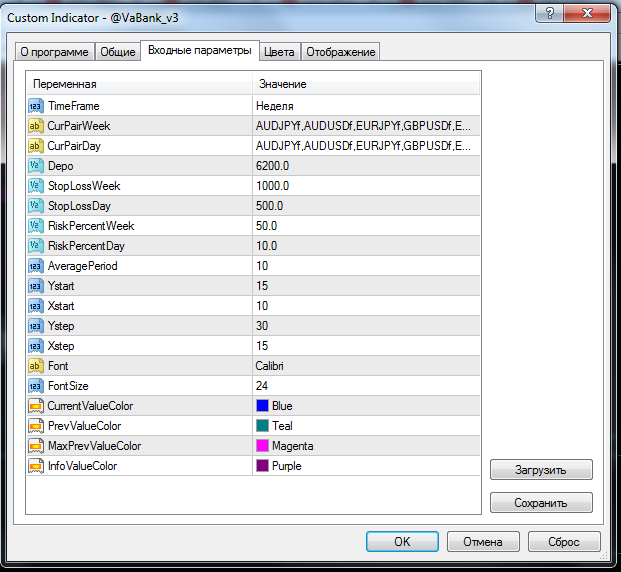
Task: Select the MaxPrevValueColor variable name
Action: [x=95, y=446]
